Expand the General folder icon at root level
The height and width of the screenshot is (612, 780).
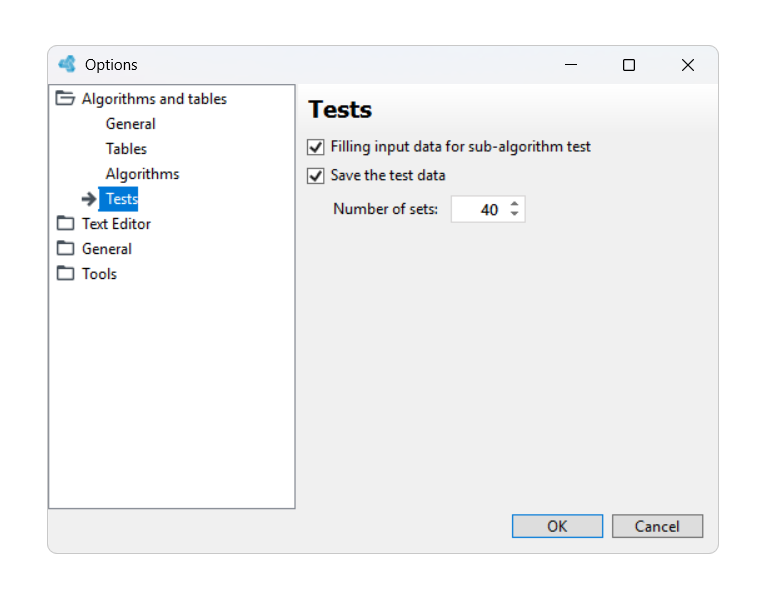click(65, 248)
